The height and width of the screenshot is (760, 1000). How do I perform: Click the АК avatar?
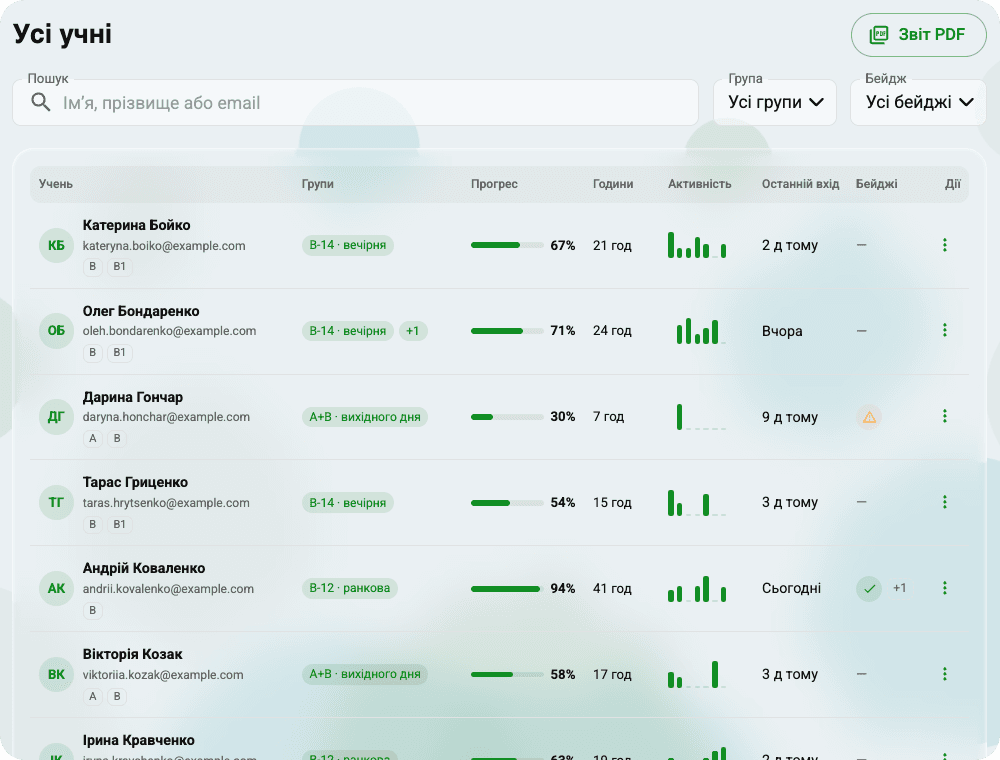[x=56, y=588]
